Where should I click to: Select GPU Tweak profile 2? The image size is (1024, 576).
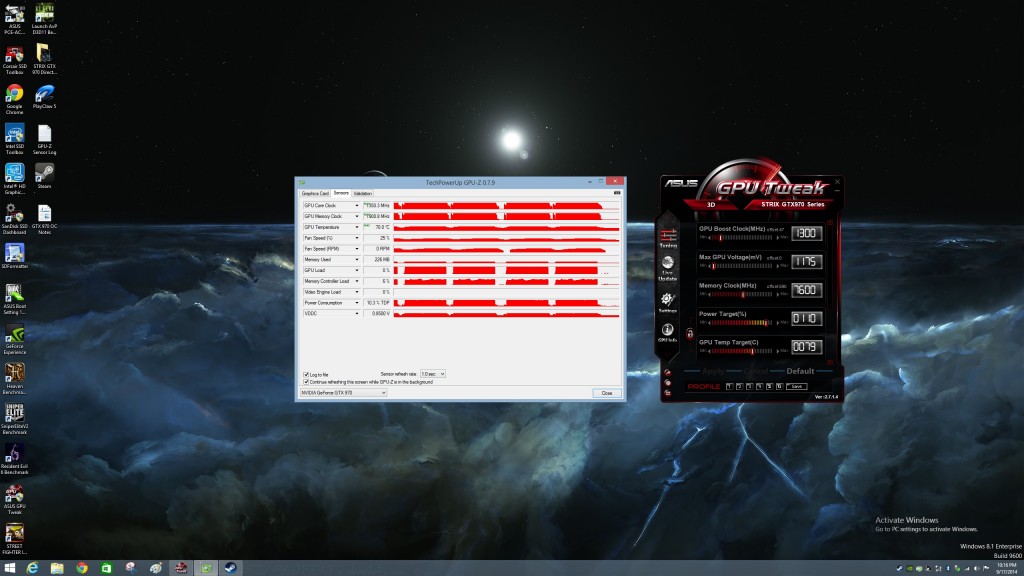(x=739, y=387)
